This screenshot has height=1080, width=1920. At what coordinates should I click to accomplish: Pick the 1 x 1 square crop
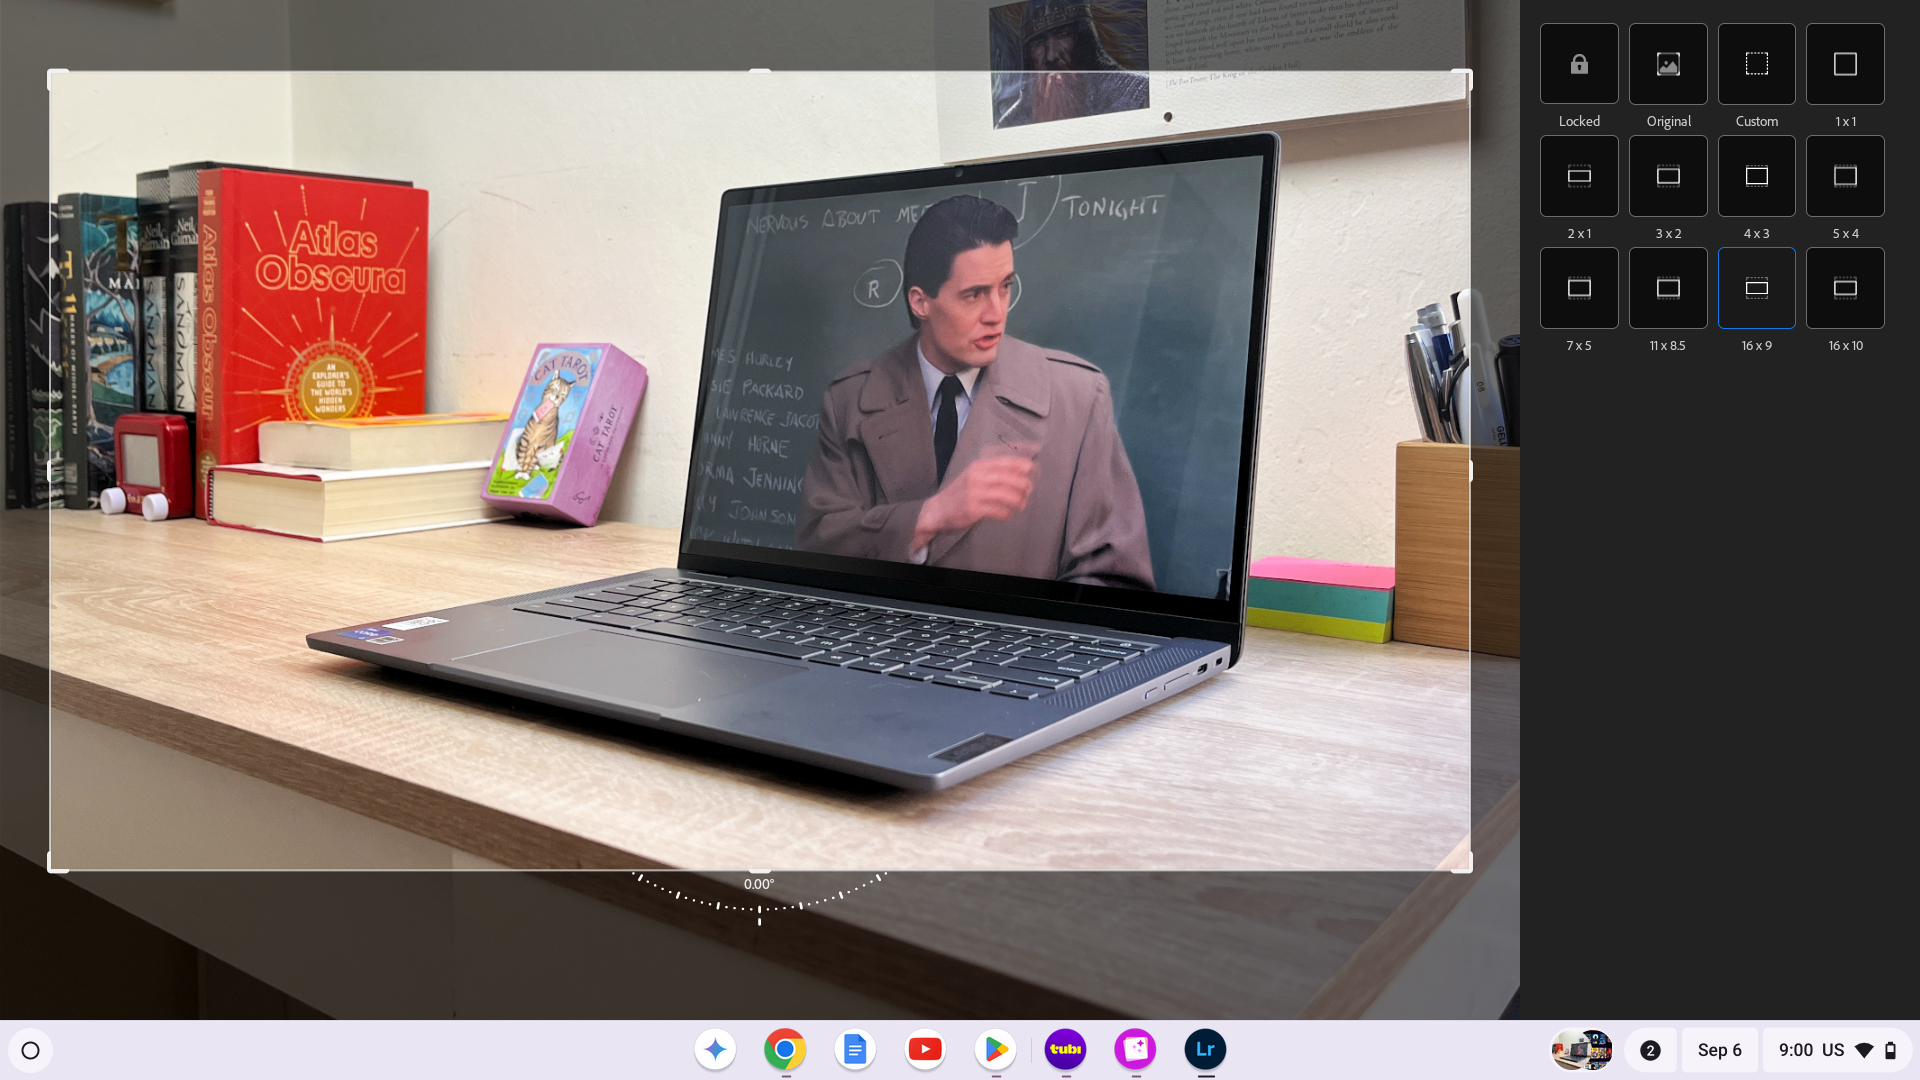click(1845, 64)
